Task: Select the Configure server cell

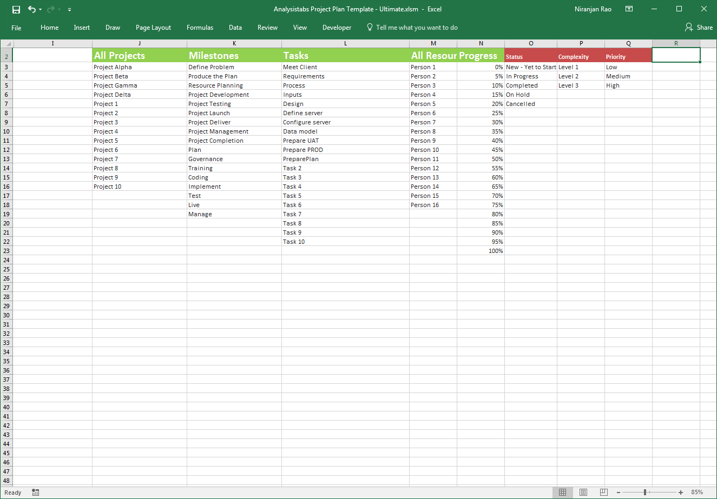Action: [345, 122]
